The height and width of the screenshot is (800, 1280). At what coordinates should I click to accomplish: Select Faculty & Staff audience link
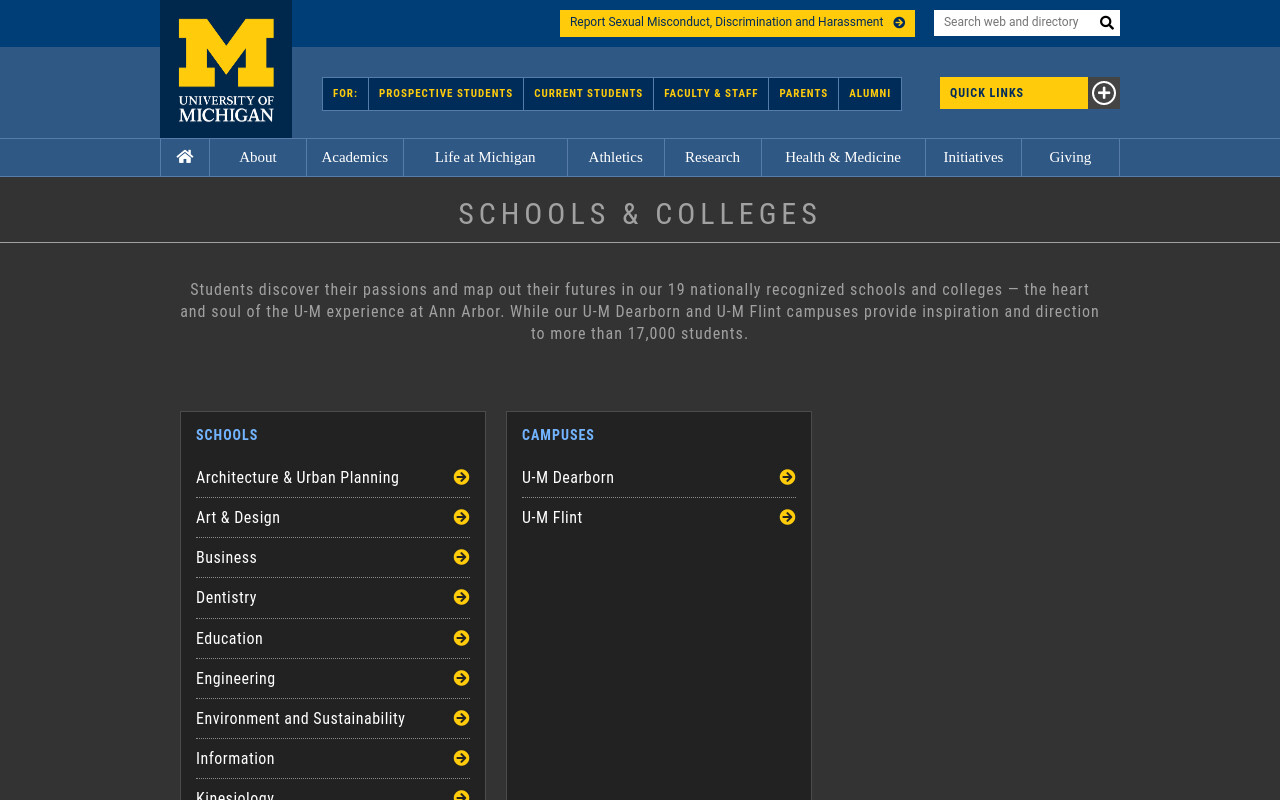coord(711,94)
